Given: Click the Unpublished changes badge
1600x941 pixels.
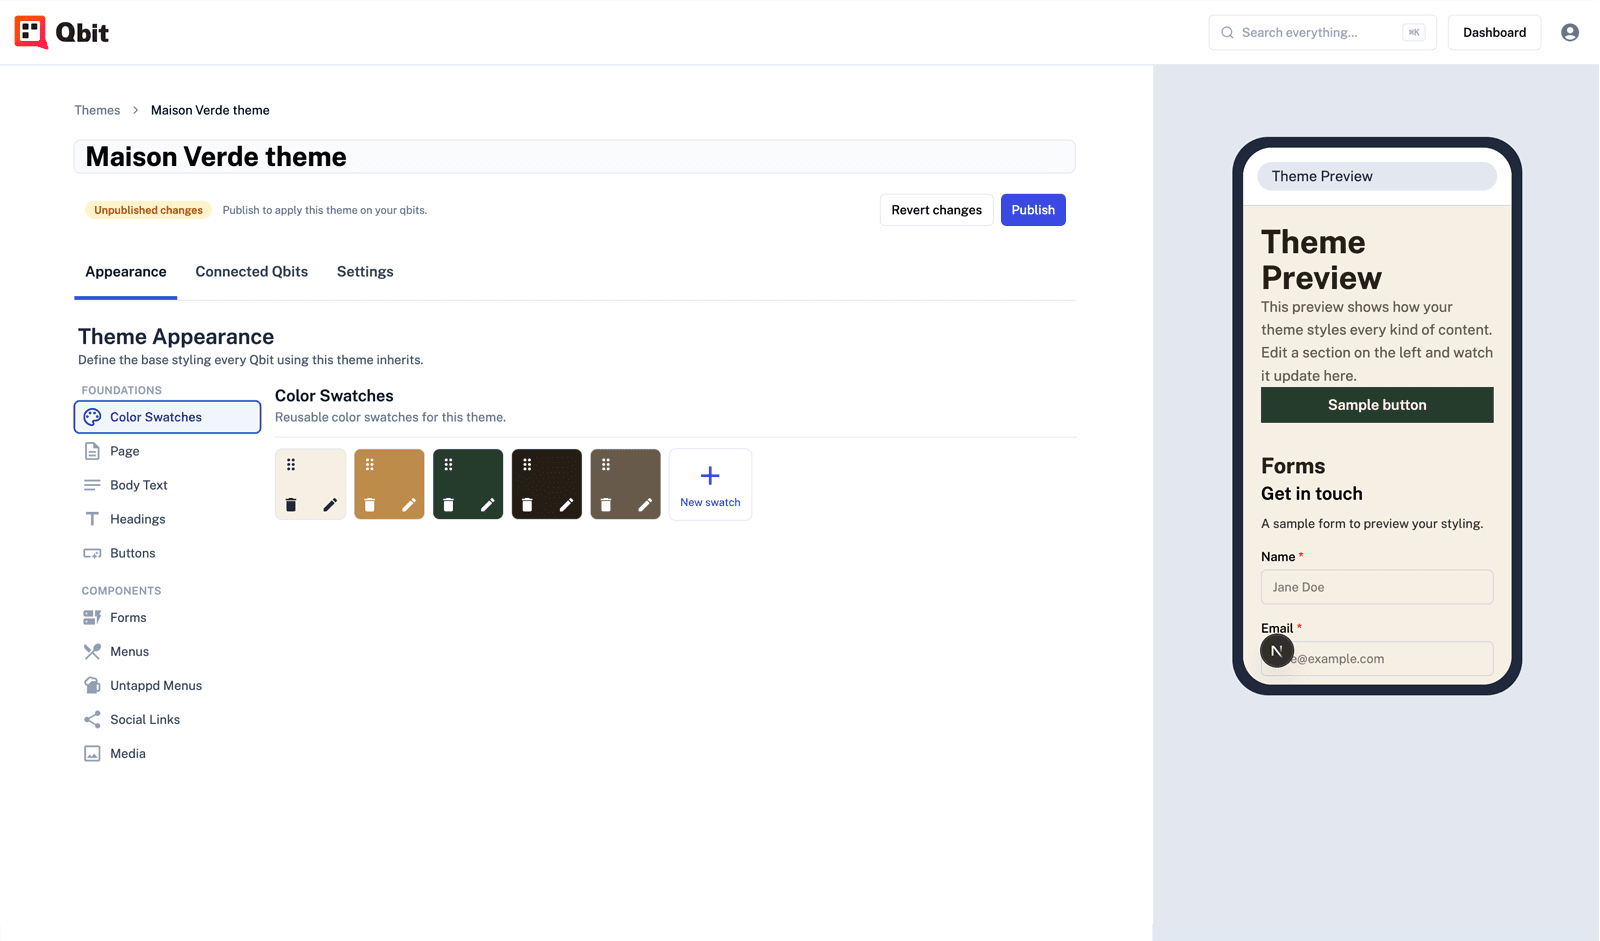Looking at the screenshot, I should (148, 210).
